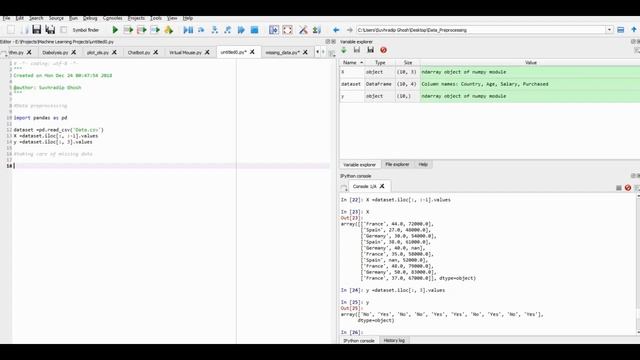Open File menu

click(6, 18)
